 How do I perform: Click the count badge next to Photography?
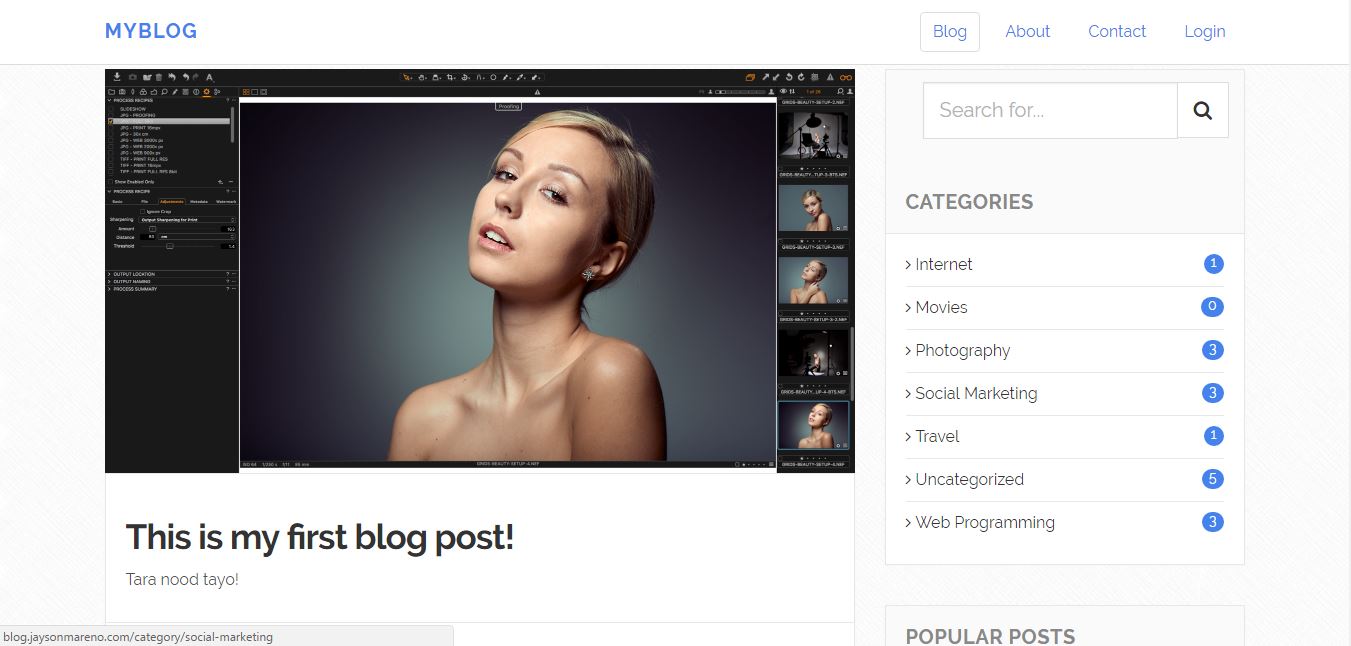pyautogui.click(x=1212, y=350)
